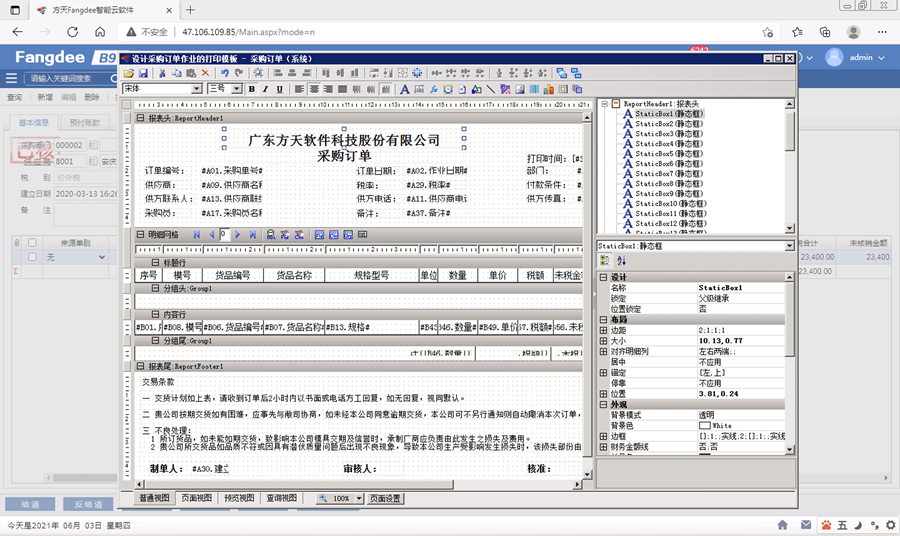Select the 货品名称 column header cell
900x536 pixels.
click(x=294, y=275)
